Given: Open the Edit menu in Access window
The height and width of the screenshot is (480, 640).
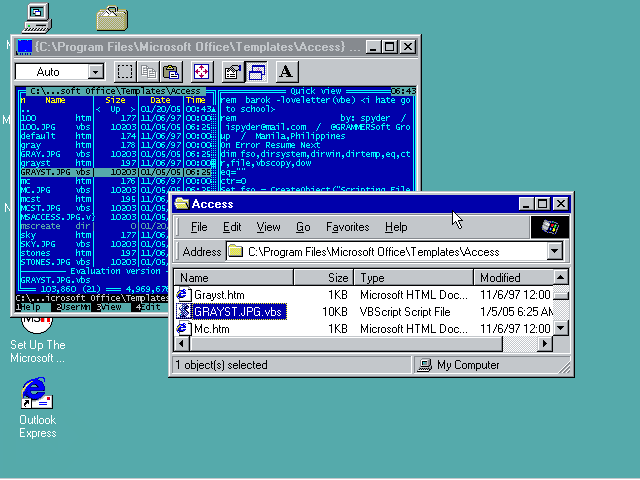Looking at the screenshot, I should [232, 227].
